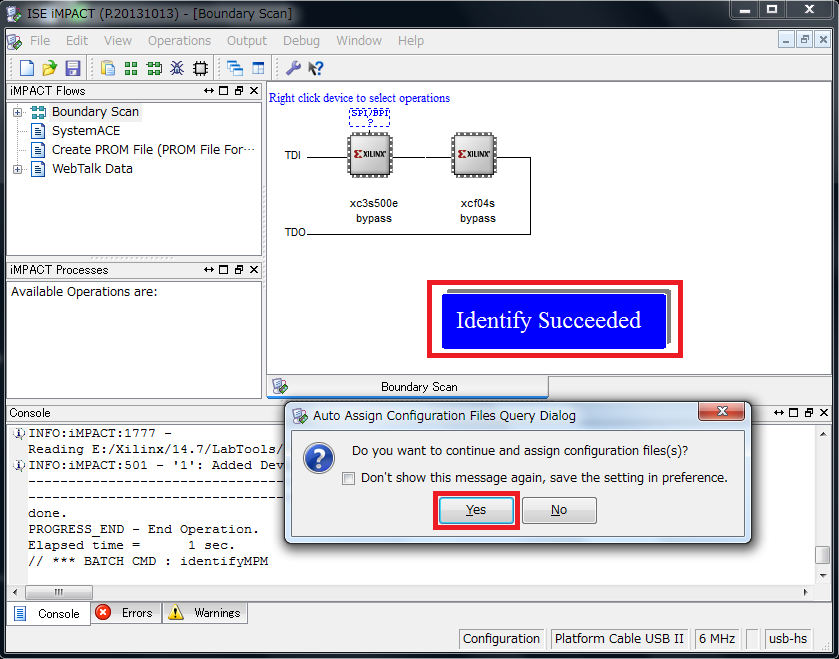Click the wrench preferences icon
This screenshot has width=839, height=659.
[293, 68]
